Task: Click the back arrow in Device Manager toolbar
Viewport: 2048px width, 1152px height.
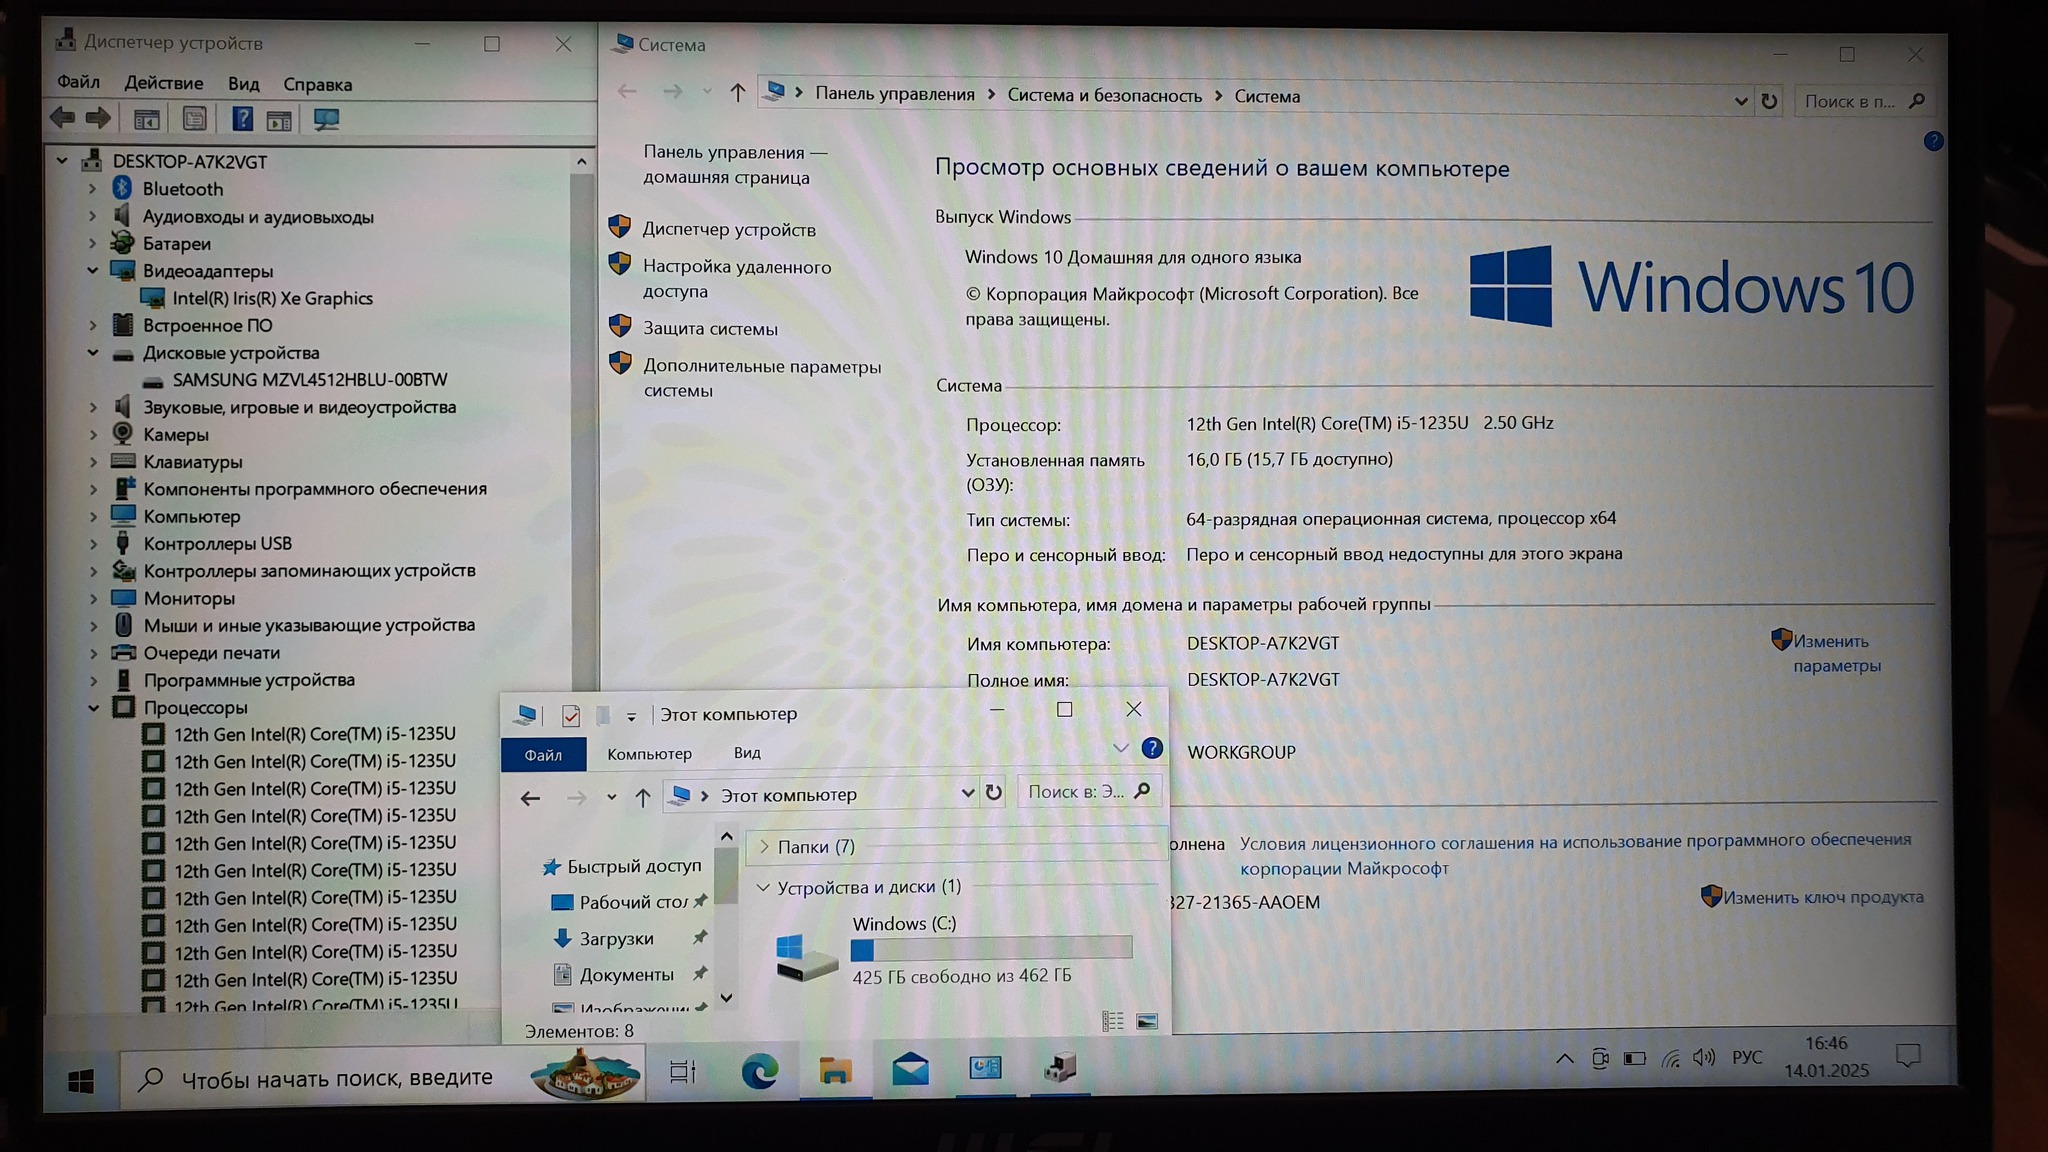Action: pos(63,119)
